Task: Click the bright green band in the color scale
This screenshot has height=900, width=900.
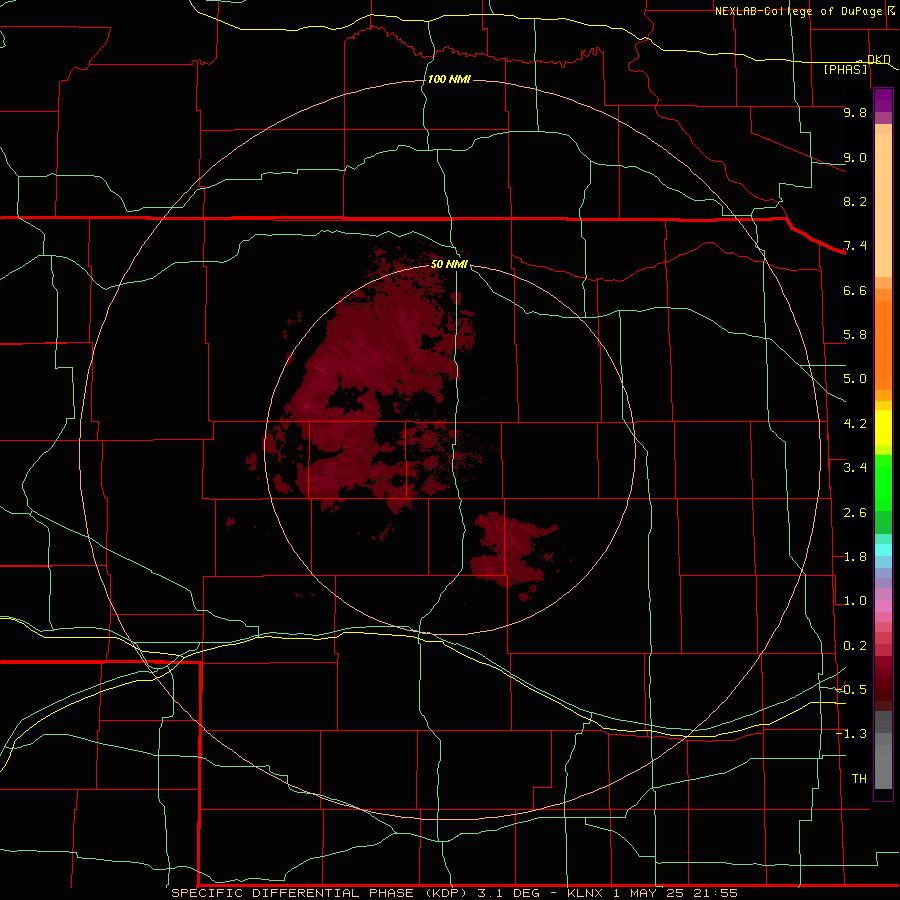Action: click(883, 482)
